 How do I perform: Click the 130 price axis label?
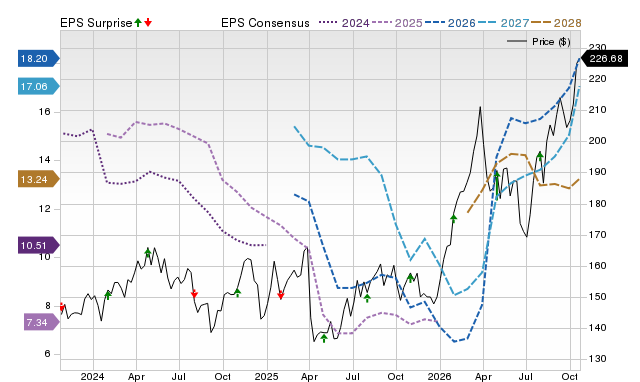pos(597,359)
